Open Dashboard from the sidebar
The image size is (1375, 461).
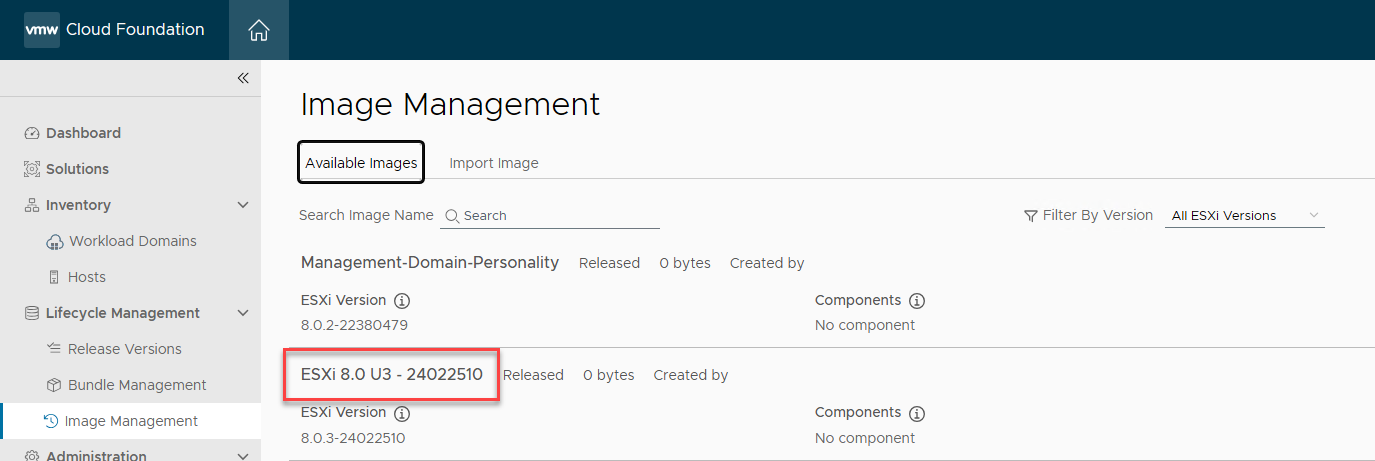(83, 133)
